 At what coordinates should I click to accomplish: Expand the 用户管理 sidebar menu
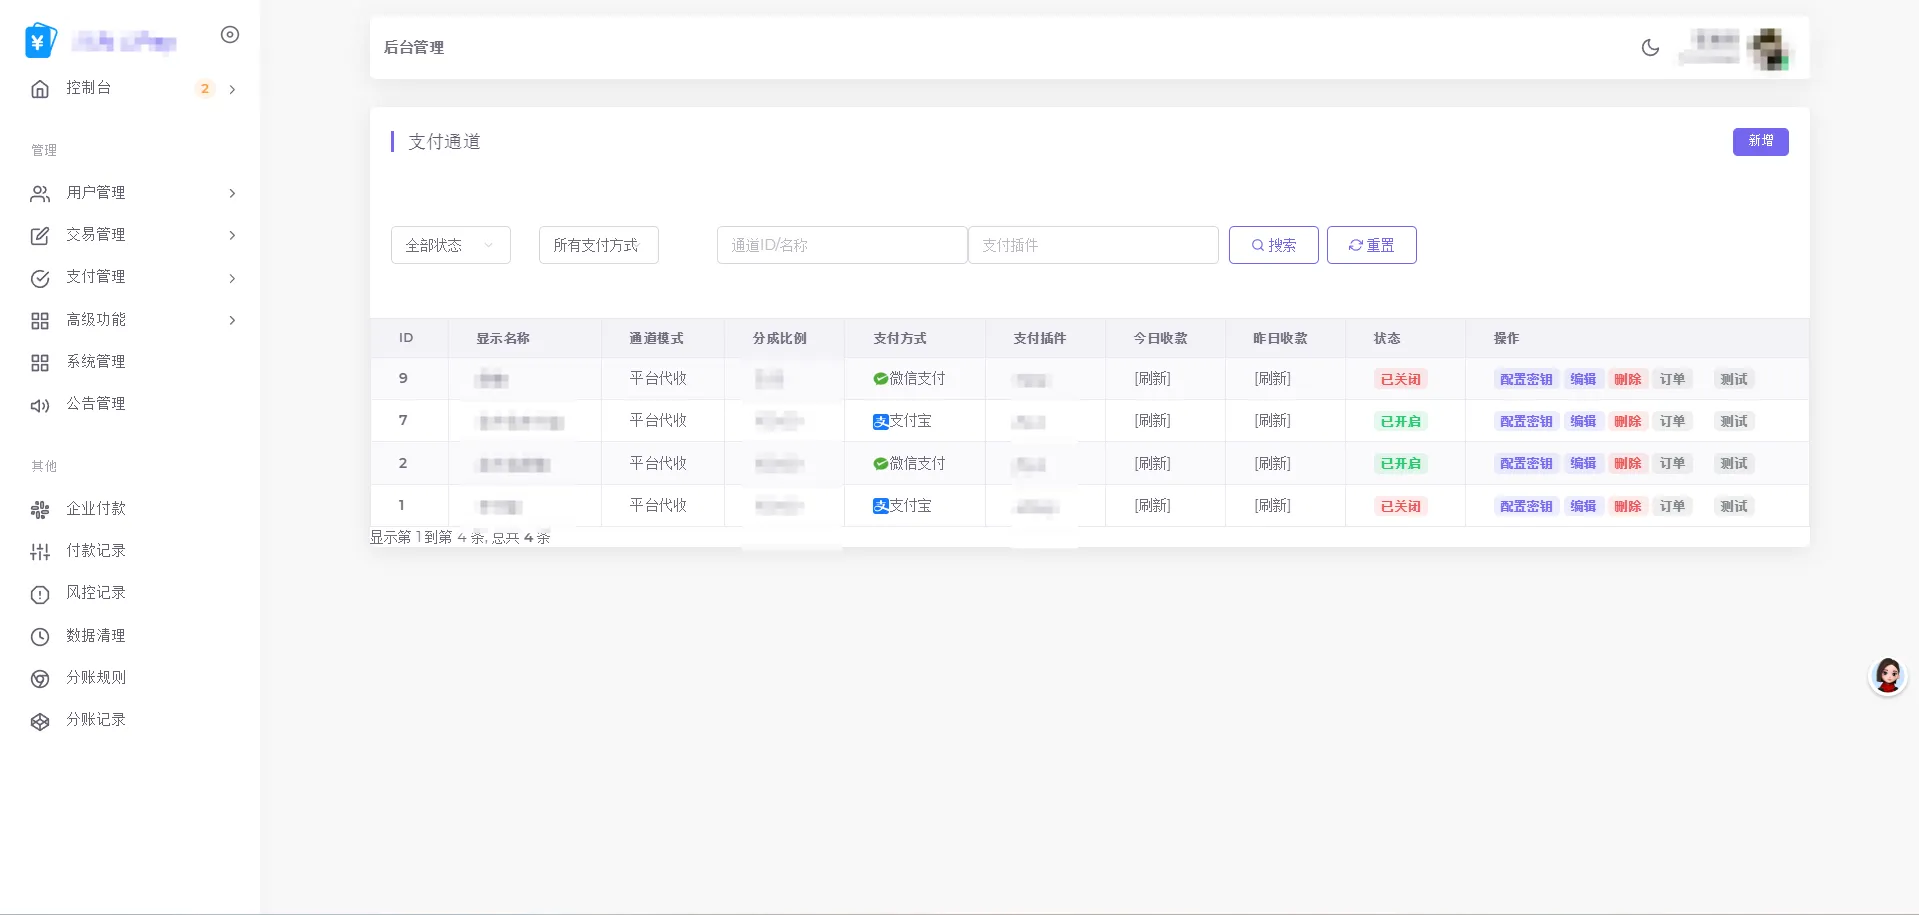(96, 193)
